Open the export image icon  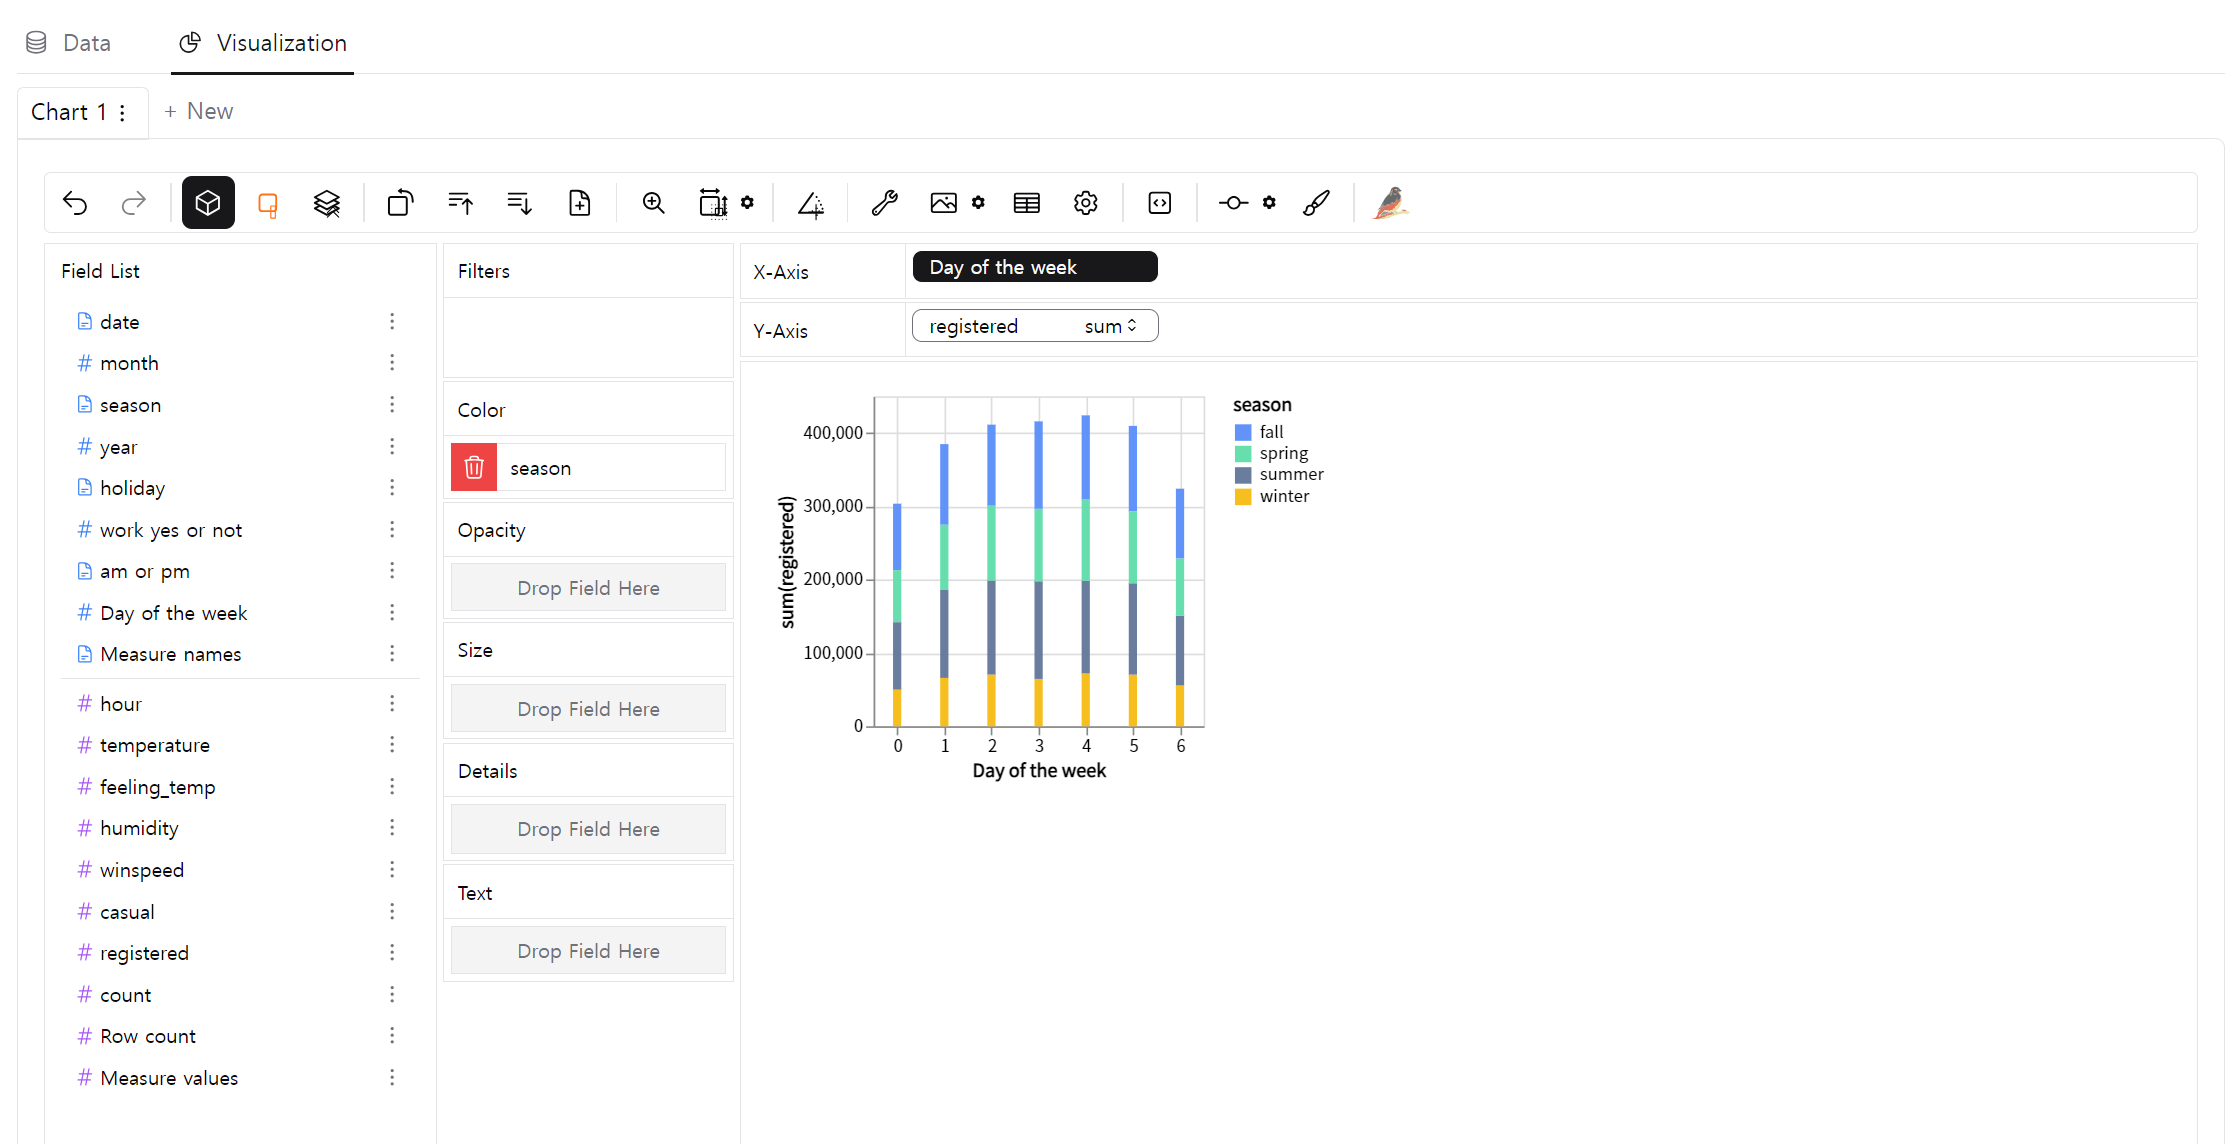943,203
